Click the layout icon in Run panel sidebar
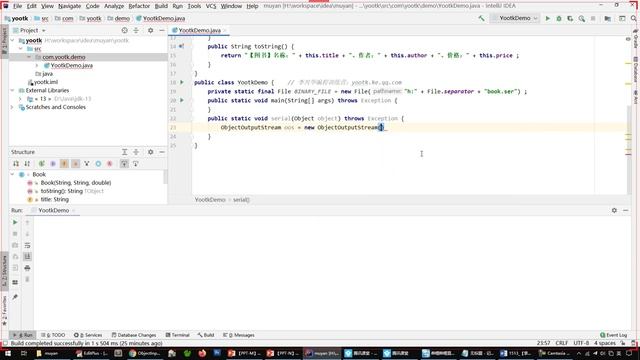640x360 pixels. [x=15, y=282]
